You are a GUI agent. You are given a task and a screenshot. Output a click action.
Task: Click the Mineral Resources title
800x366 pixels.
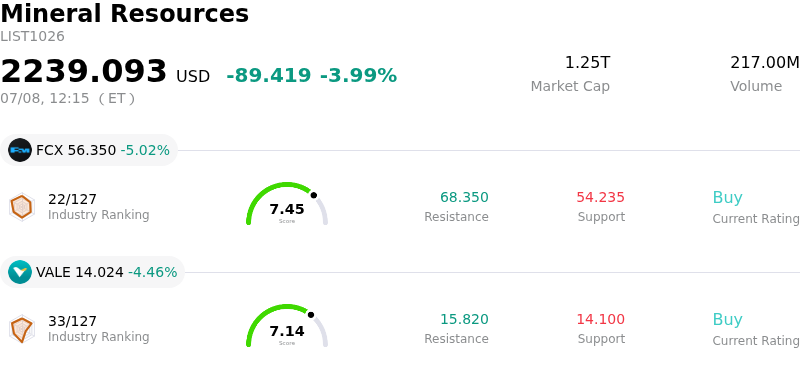124,14
